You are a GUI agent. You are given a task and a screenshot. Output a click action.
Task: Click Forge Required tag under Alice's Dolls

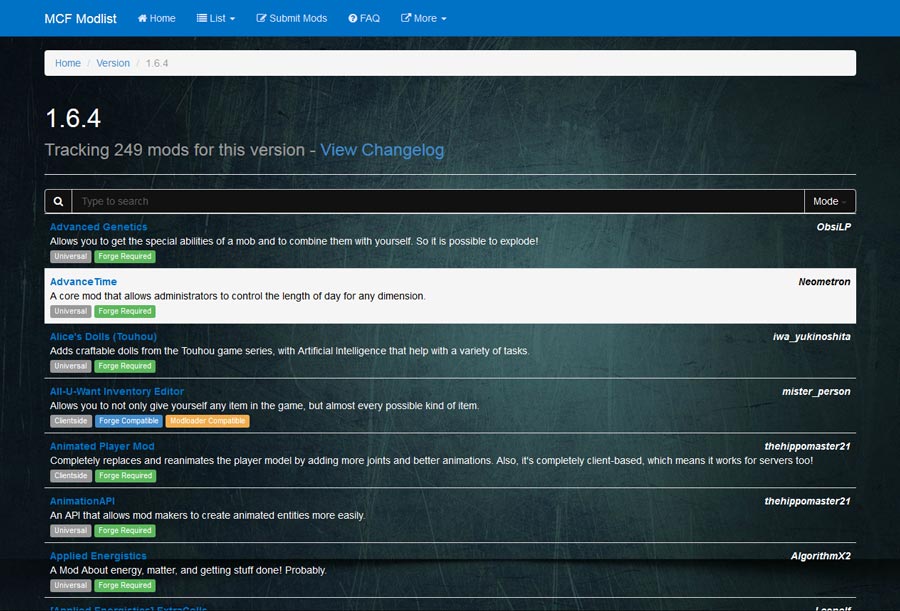coord(125,366)
